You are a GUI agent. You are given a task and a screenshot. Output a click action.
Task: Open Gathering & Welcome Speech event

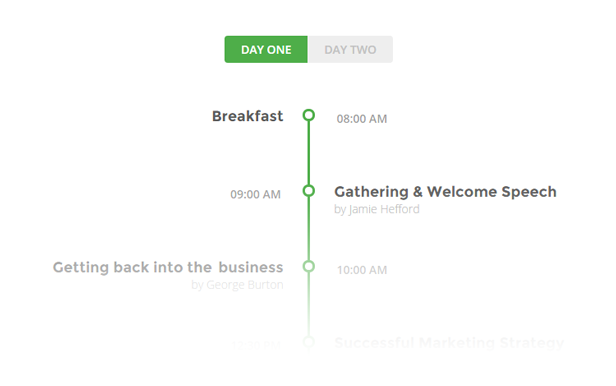(445, 192)
